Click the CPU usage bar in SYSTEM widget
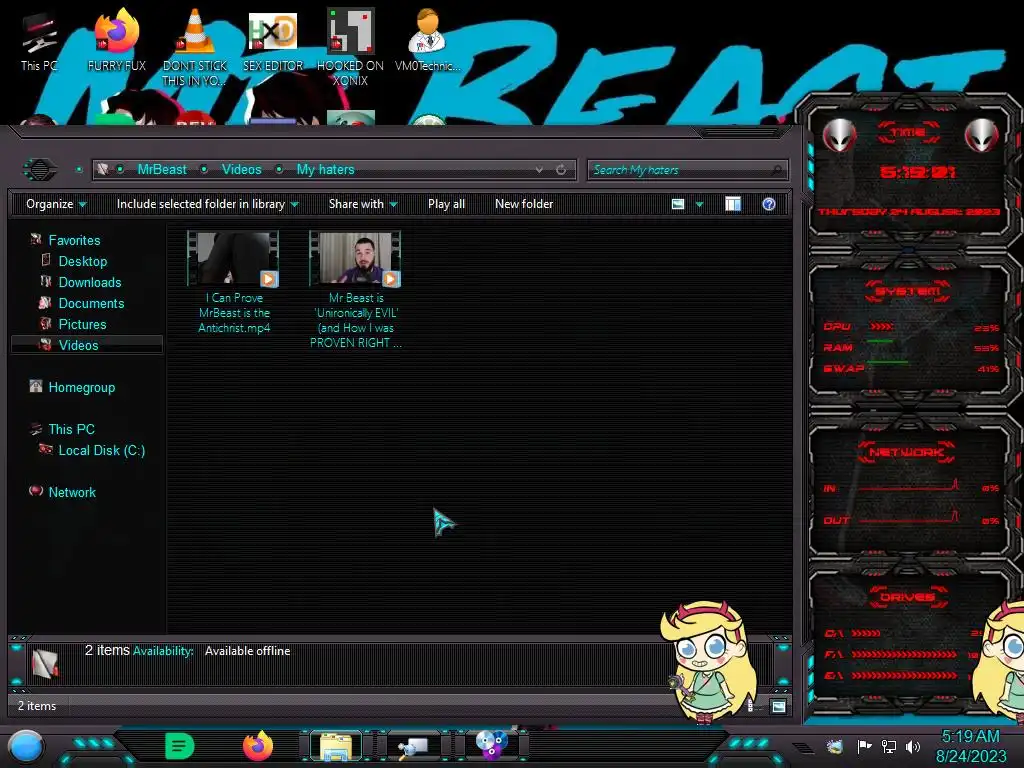The image size is (1024, 768). point(882,326)
